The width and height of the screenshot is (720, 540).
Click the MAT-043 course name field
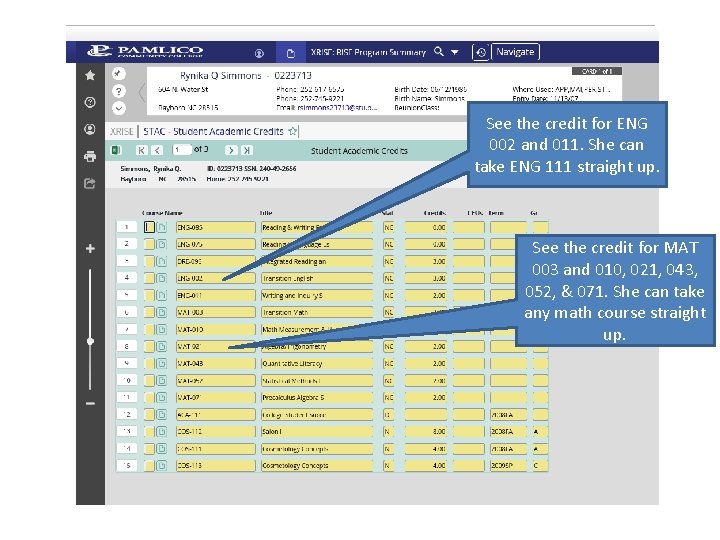(215, 363)
